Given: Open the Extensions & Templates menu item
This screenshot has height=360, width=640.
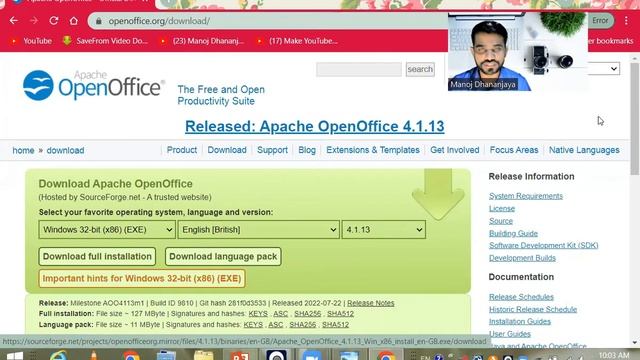Looking at the screenshot, I should point(373,150).
